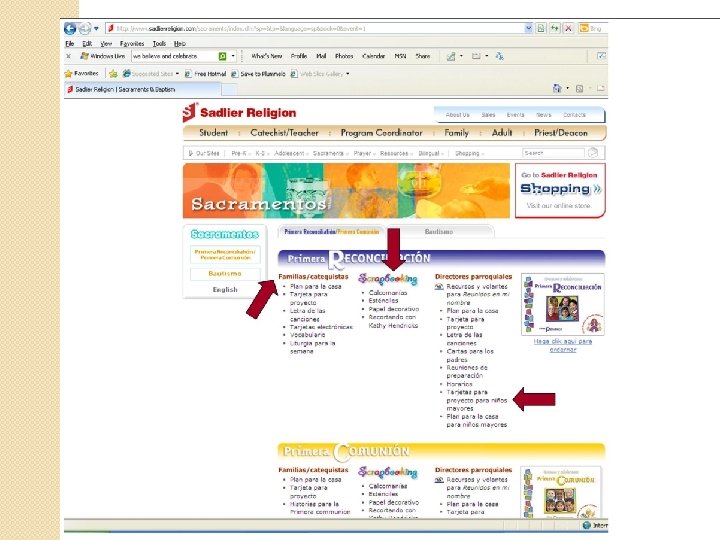Click the Catechist/Teacher audience link
The height and width of the screenshot is (540, 720).
[x=285, y=133]
